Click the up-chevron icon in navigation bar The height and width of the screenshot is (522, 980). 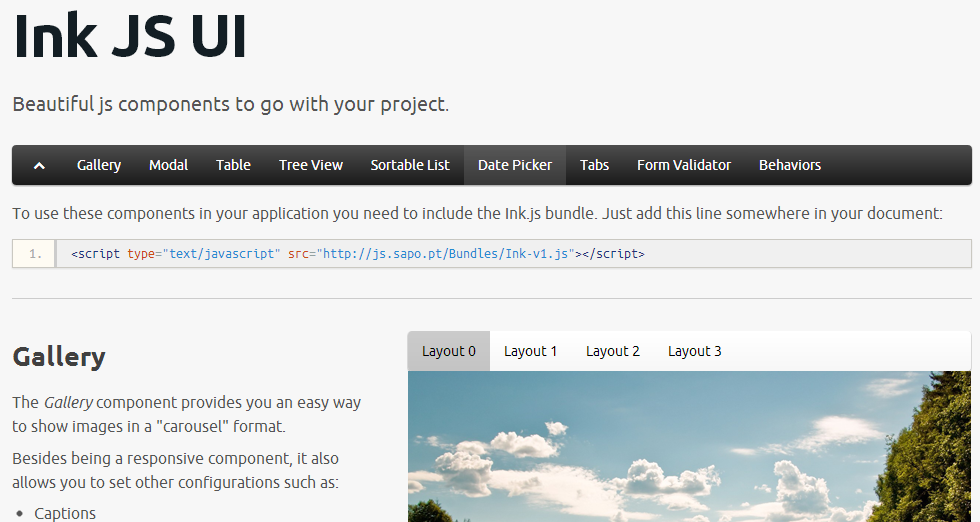pyautogui.click(x=39, y=166)
